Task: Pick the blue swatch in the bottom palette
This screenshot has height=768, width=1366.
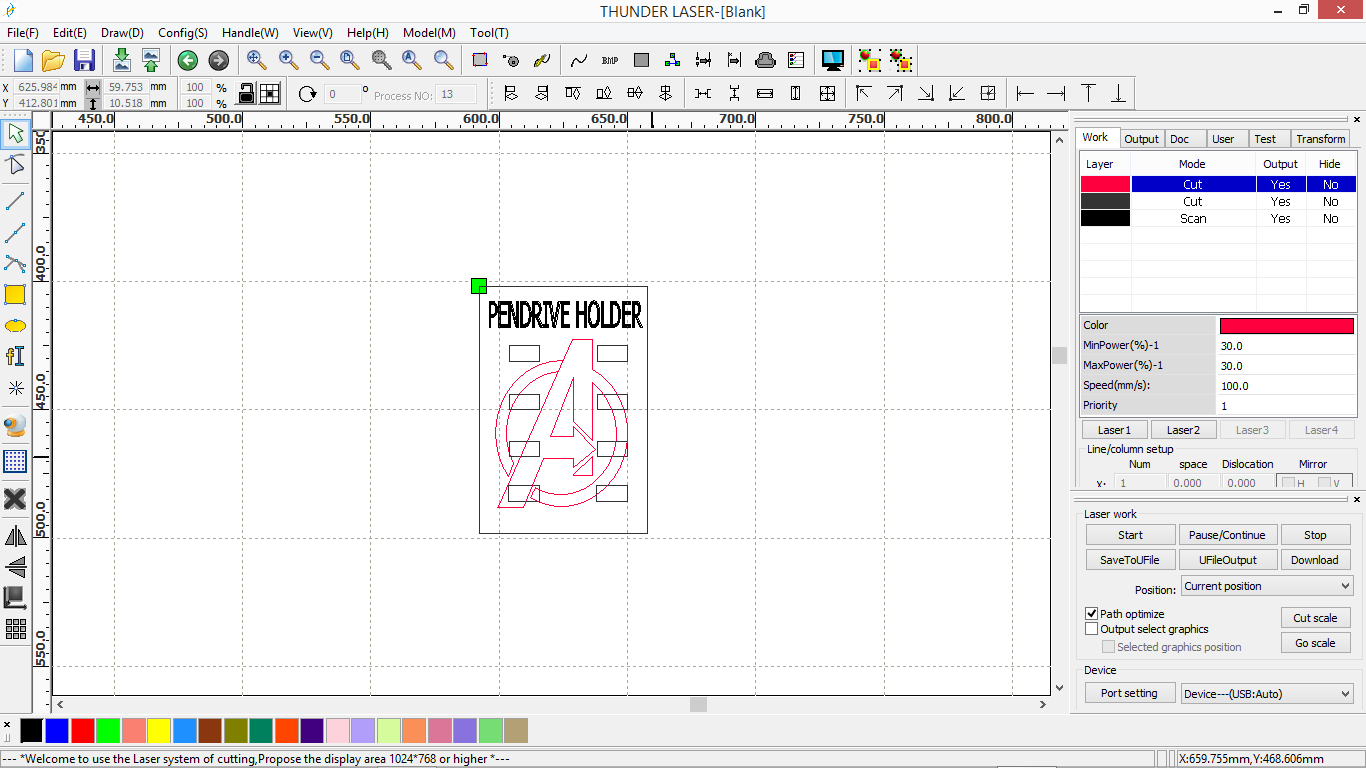Action: point(57,730)
